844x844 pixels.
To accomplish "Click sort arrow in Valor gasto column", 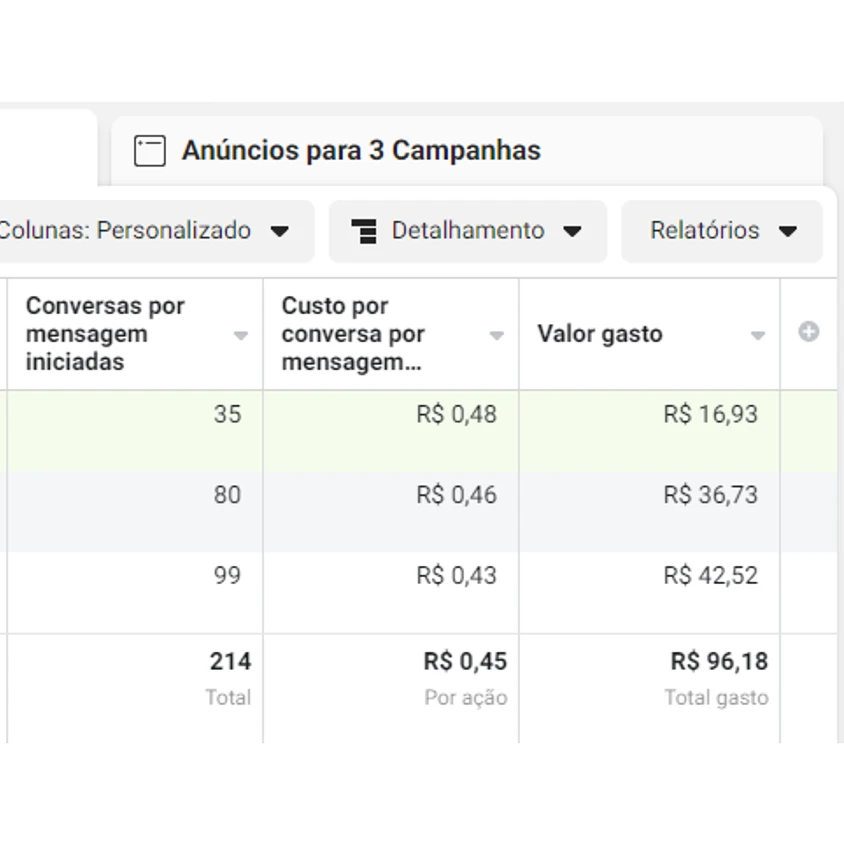I will click(758, 336).
